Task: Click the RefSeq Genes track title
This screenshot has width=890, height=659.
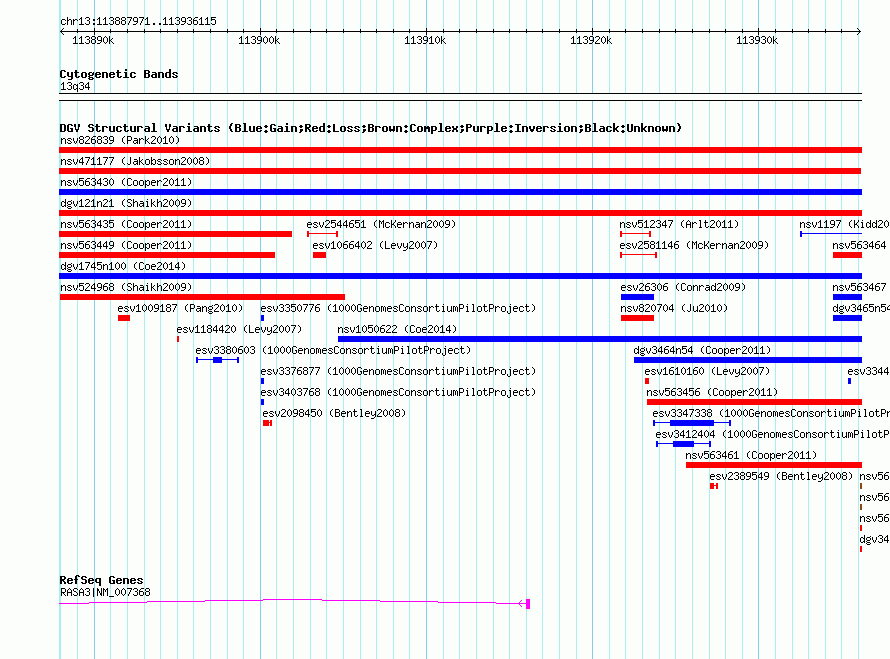Action: click(x=101, y=580)
